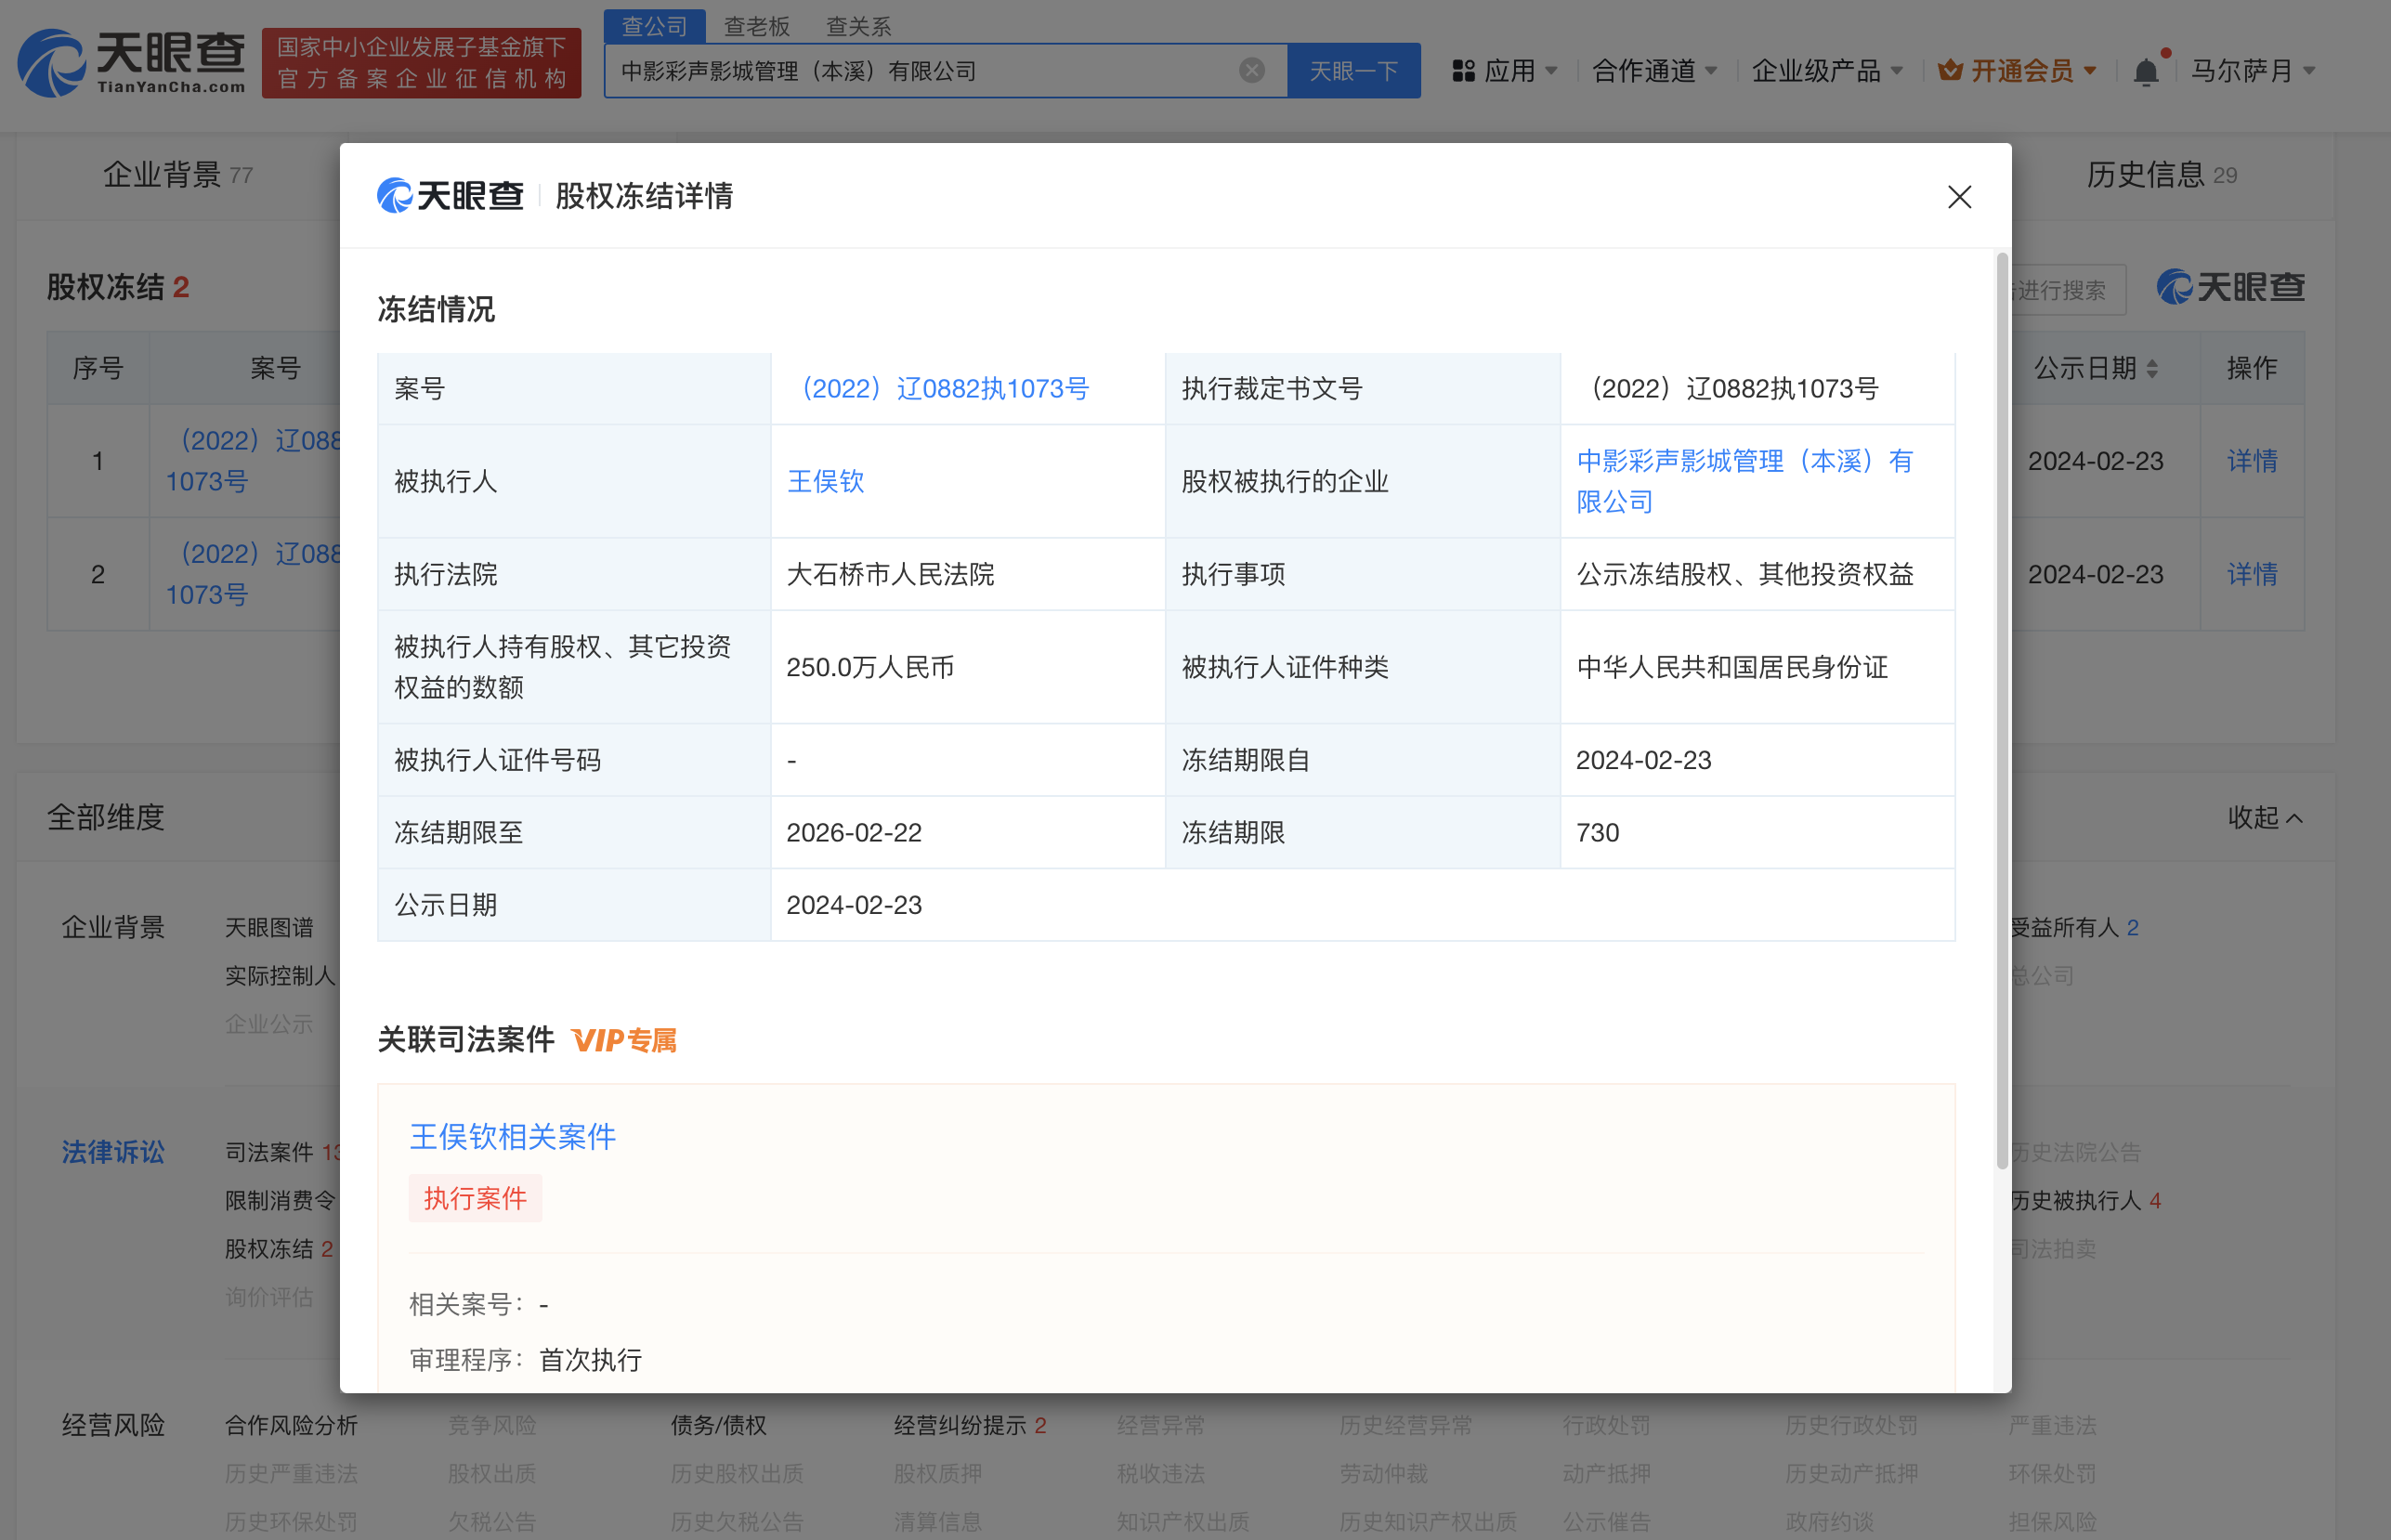Open 历史被执行人 4 entry

click(2085, 1200)
